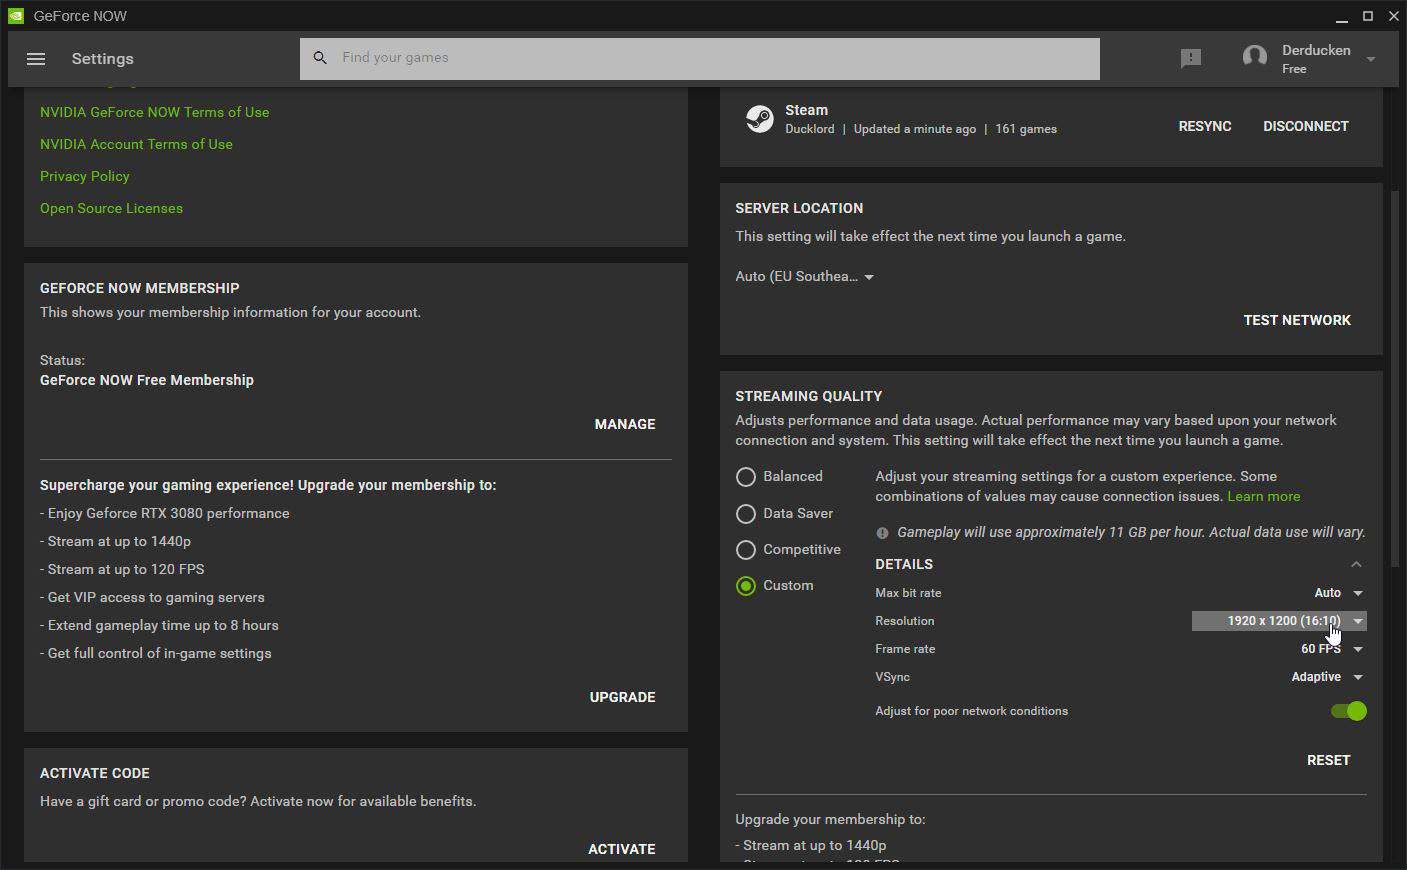This screenshot has width=1407, height=870.
Task: Click the Steam logo icon
Action: 760,119
